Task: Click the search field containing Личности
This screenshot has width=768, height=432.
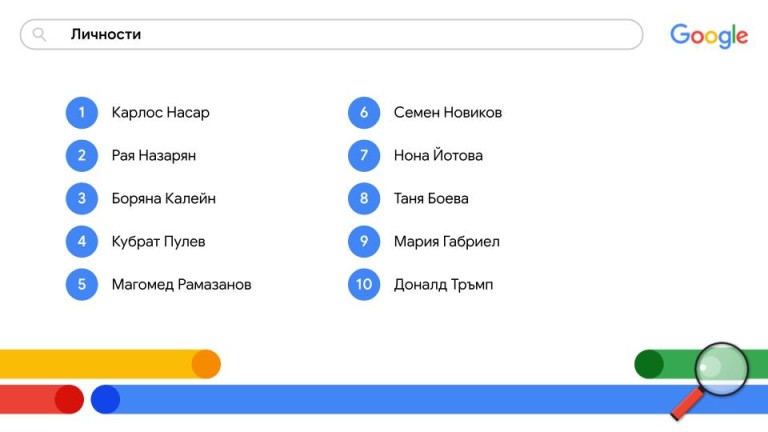Action: [x=340, y=35]
